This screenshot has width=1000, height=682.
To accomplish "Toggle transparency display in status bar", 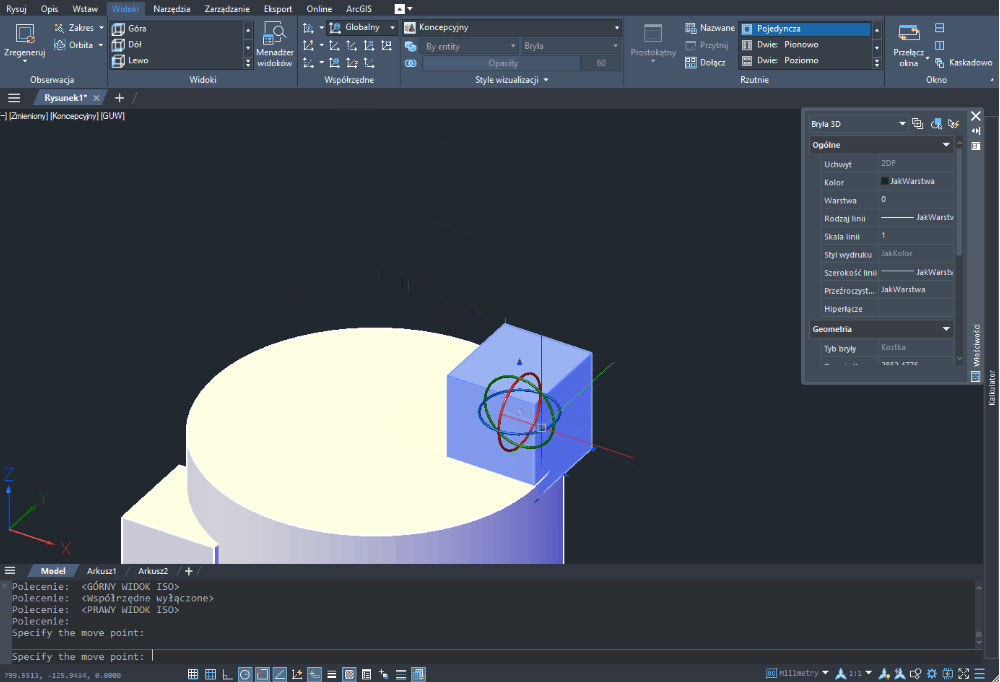I will (349, 674).
